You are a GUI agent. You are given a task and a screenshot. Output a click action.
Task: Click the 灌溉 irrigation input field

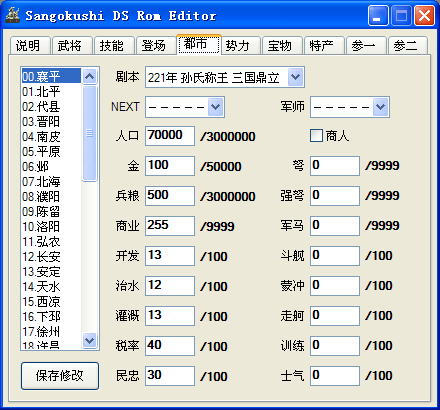[x=170, y=316]
